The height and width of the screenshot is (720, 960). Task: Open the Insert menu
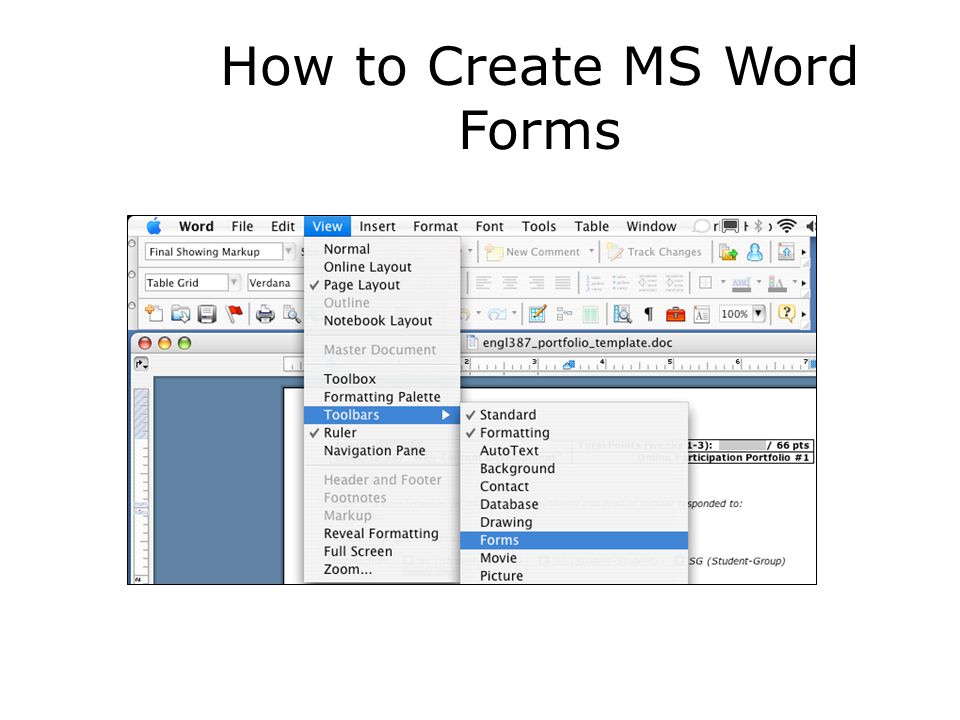point(377,226)
